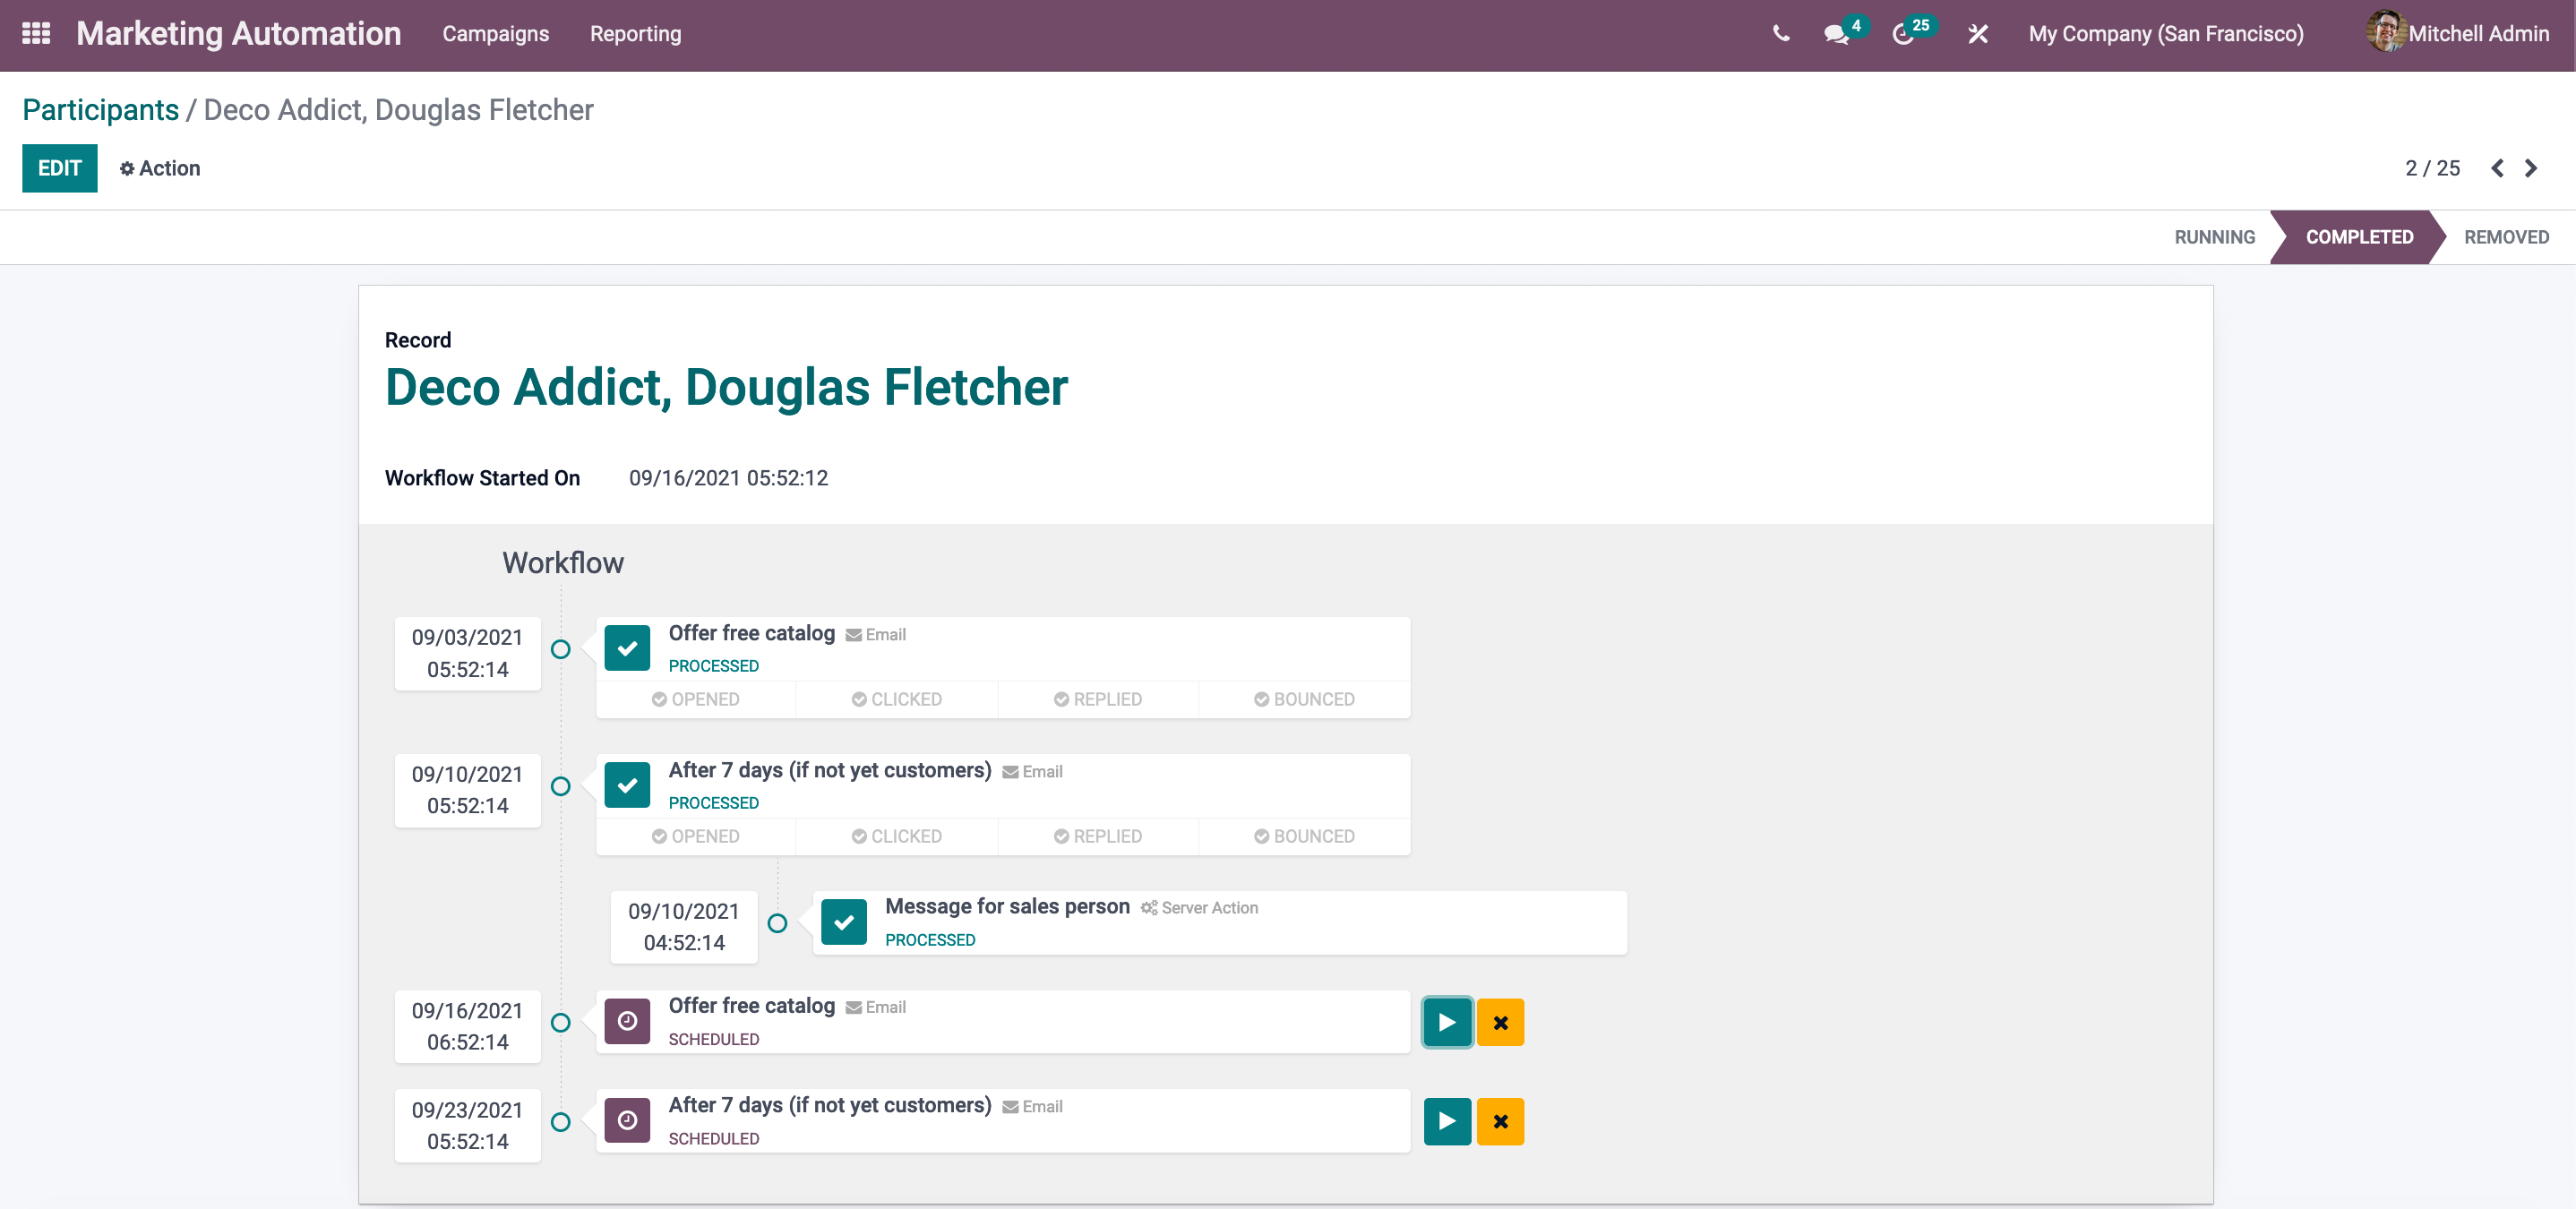Click BOUNCED stat of first Offer free catalog

click(1304, 699)
